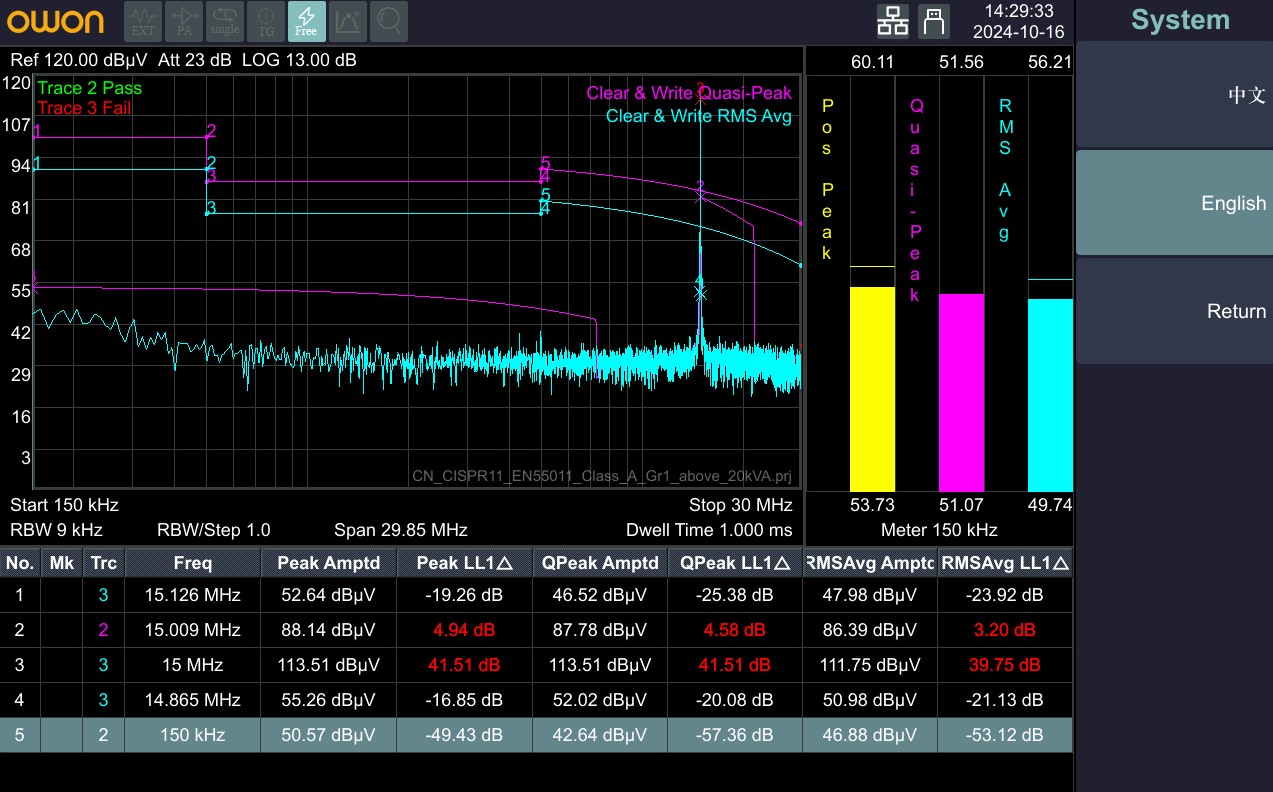Image resolution: width=1273 pixels, height=792 pixels.
Task: Toggle the TG tracking generator icon
Action: click(x=266, y=21)
